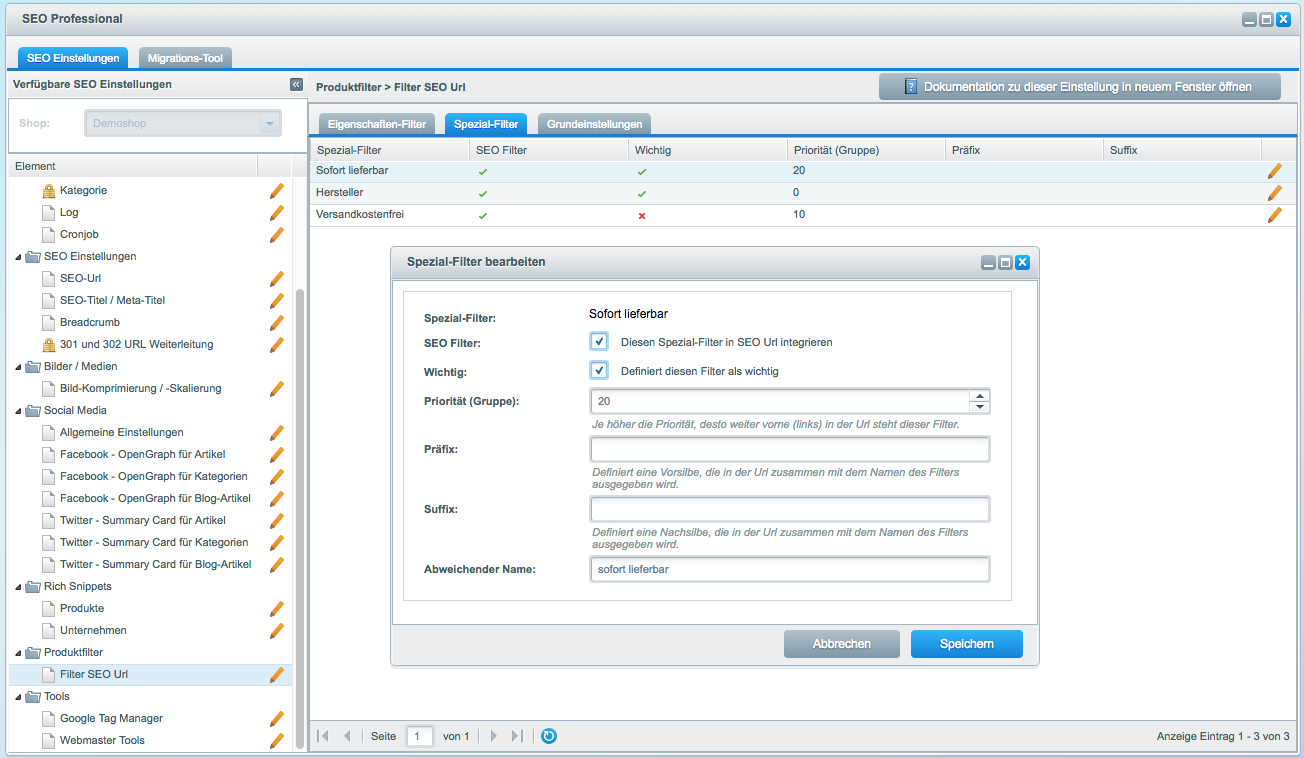Go to previous page arrow in paging bar
1304x758 pixels.
347,736
